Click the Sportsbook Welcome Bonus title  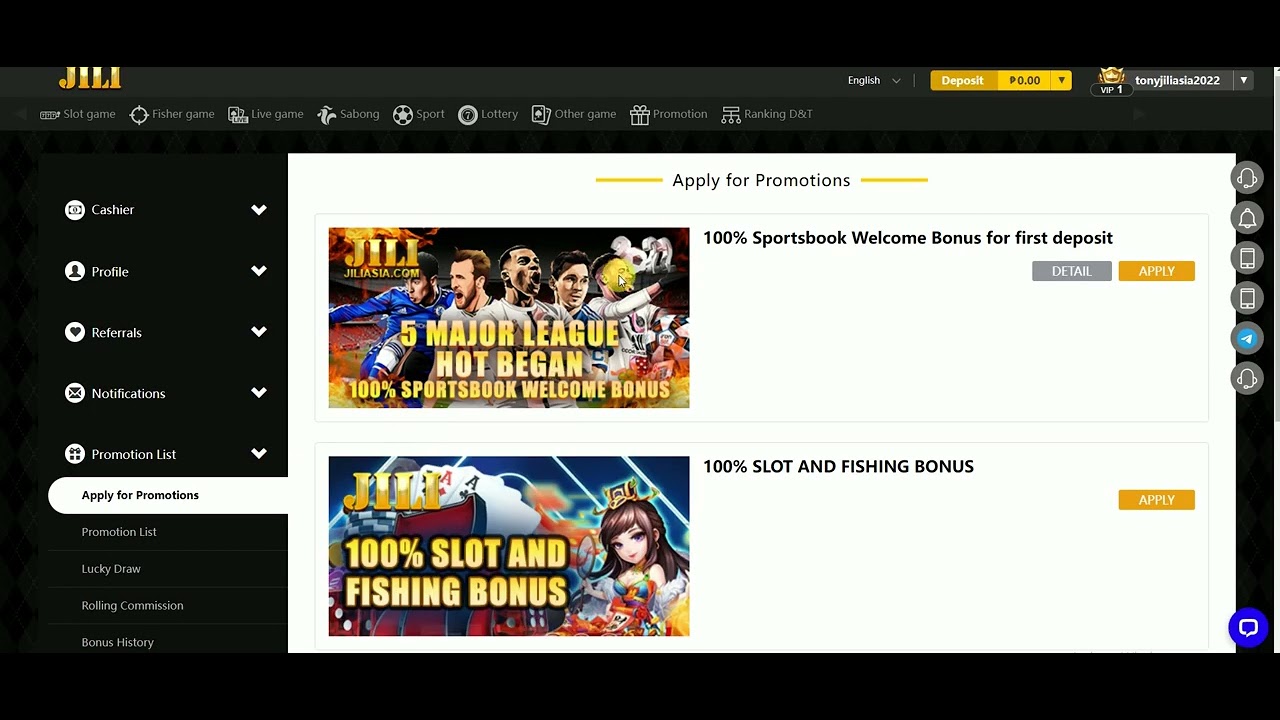pyautogui.click(x=908, y=238)
